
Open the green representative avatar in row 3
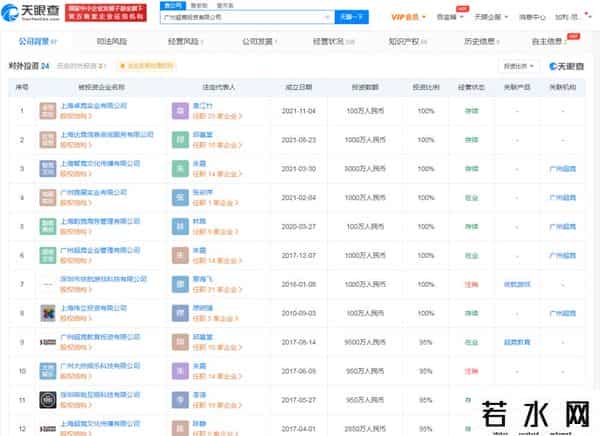coord(180,169)
